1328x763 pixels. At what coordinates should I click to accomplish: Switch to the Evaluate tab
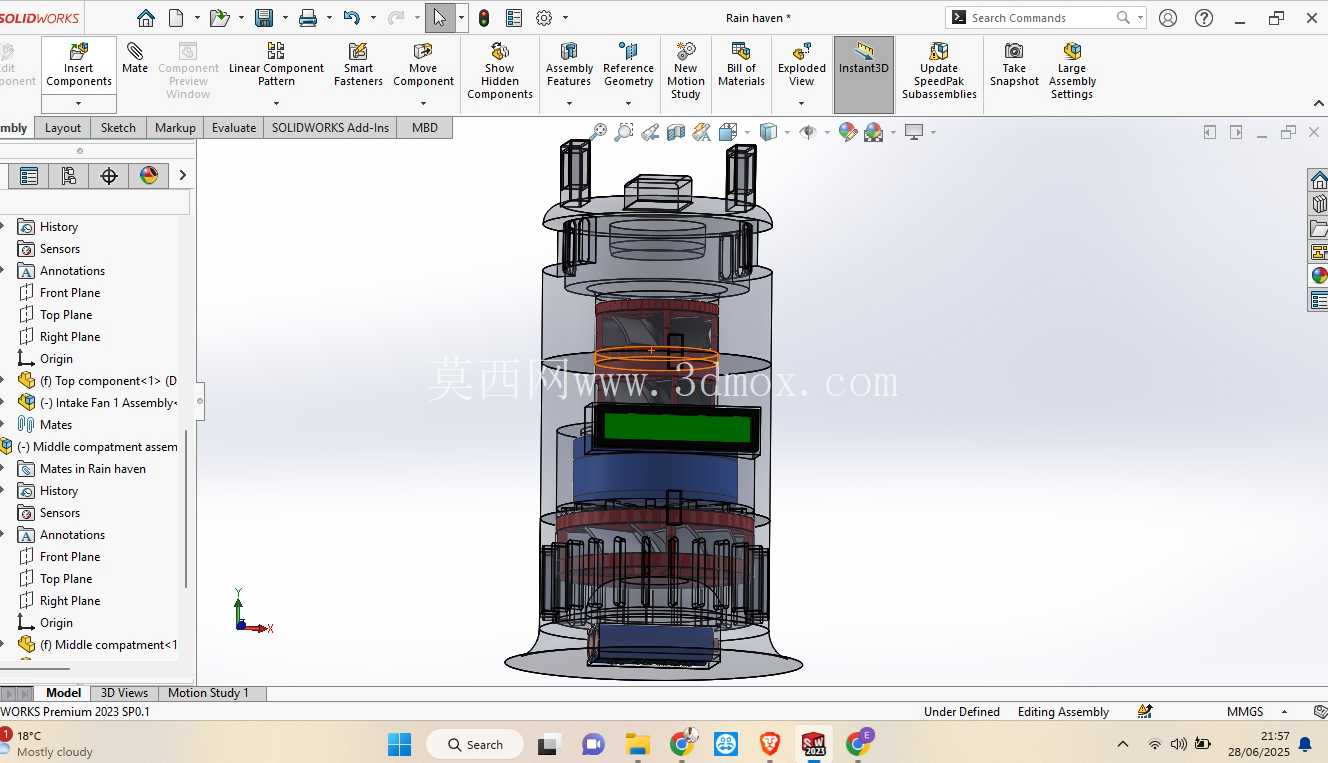coord(234,128)
